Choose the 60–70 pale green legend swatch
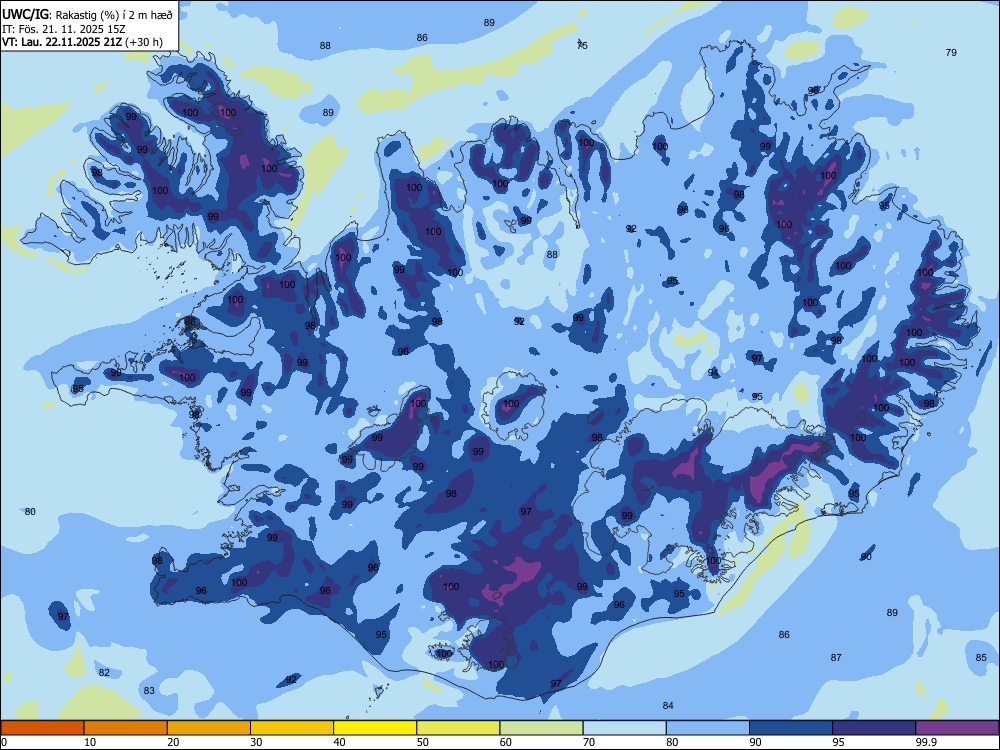Viewport: 1000px width, 750px height. click(541, 728)
